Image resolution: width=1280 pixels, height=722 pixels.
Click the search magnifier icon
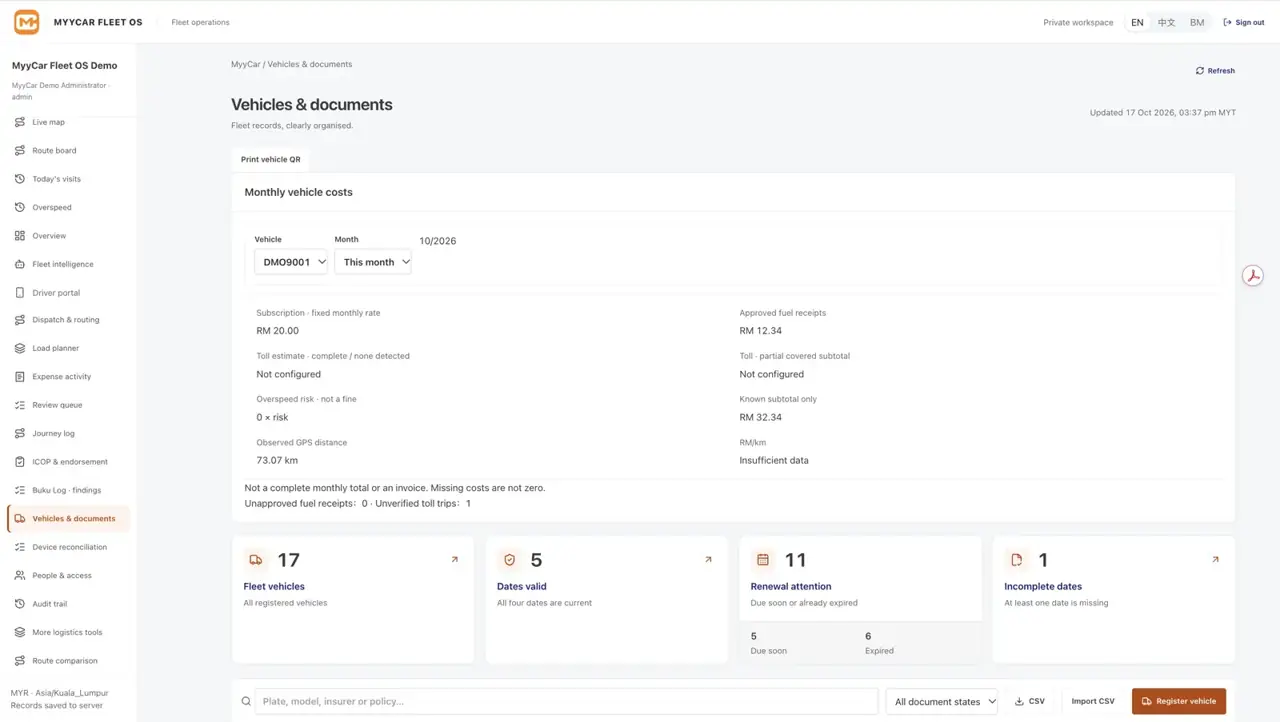pyautogui.click(x=246, y=702)
